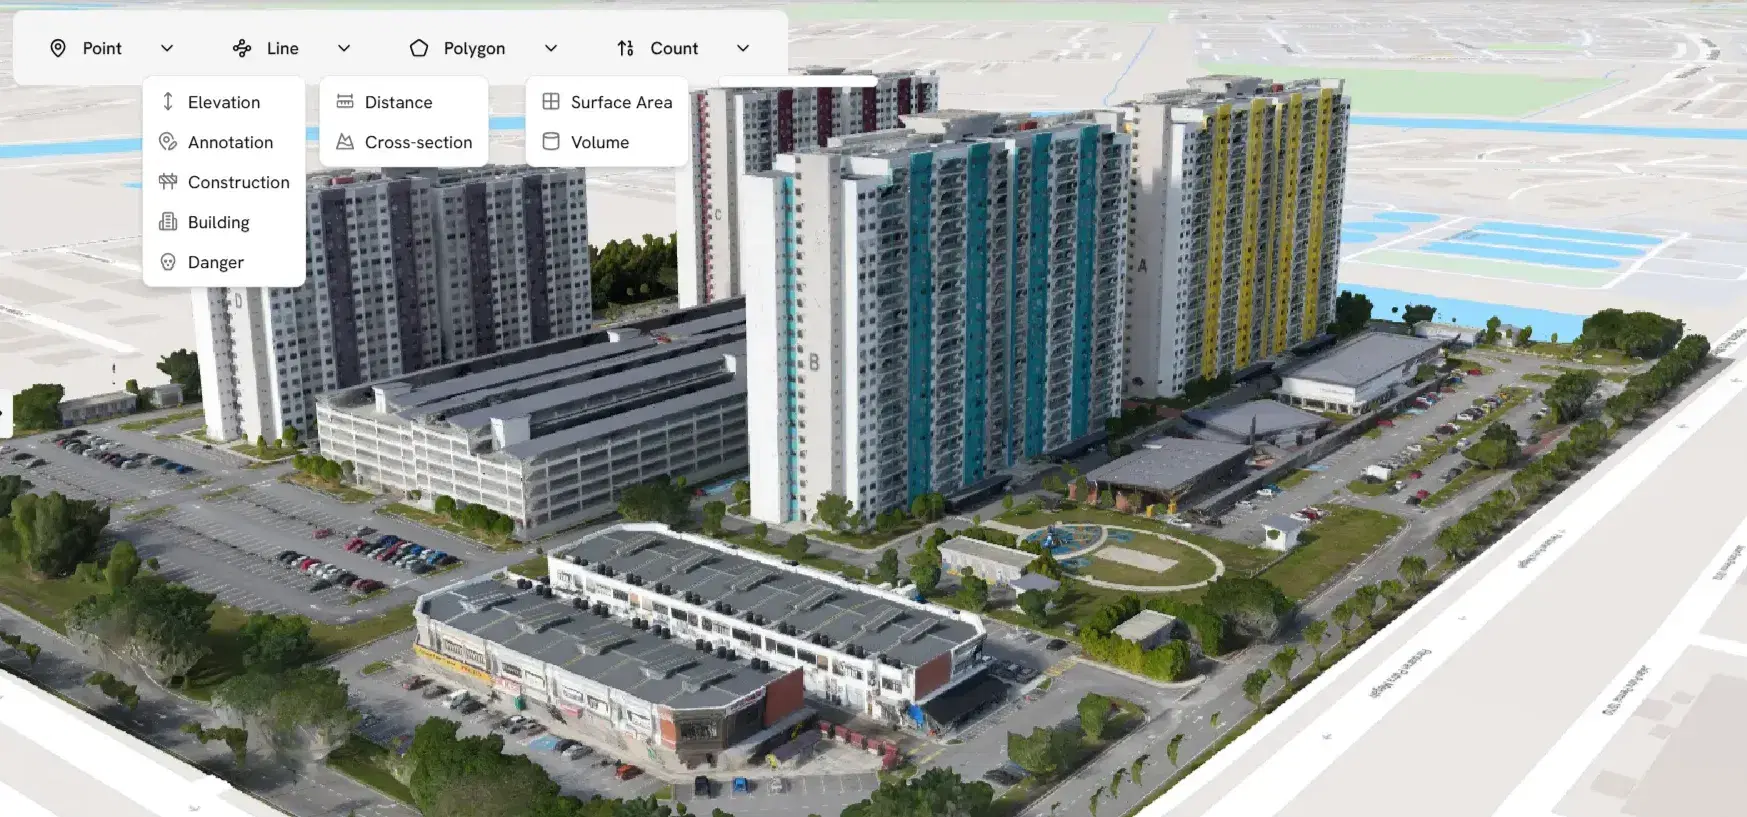Click the Surface Area grid icon
The image size is (1747, 817).
(x=551, y=102)
